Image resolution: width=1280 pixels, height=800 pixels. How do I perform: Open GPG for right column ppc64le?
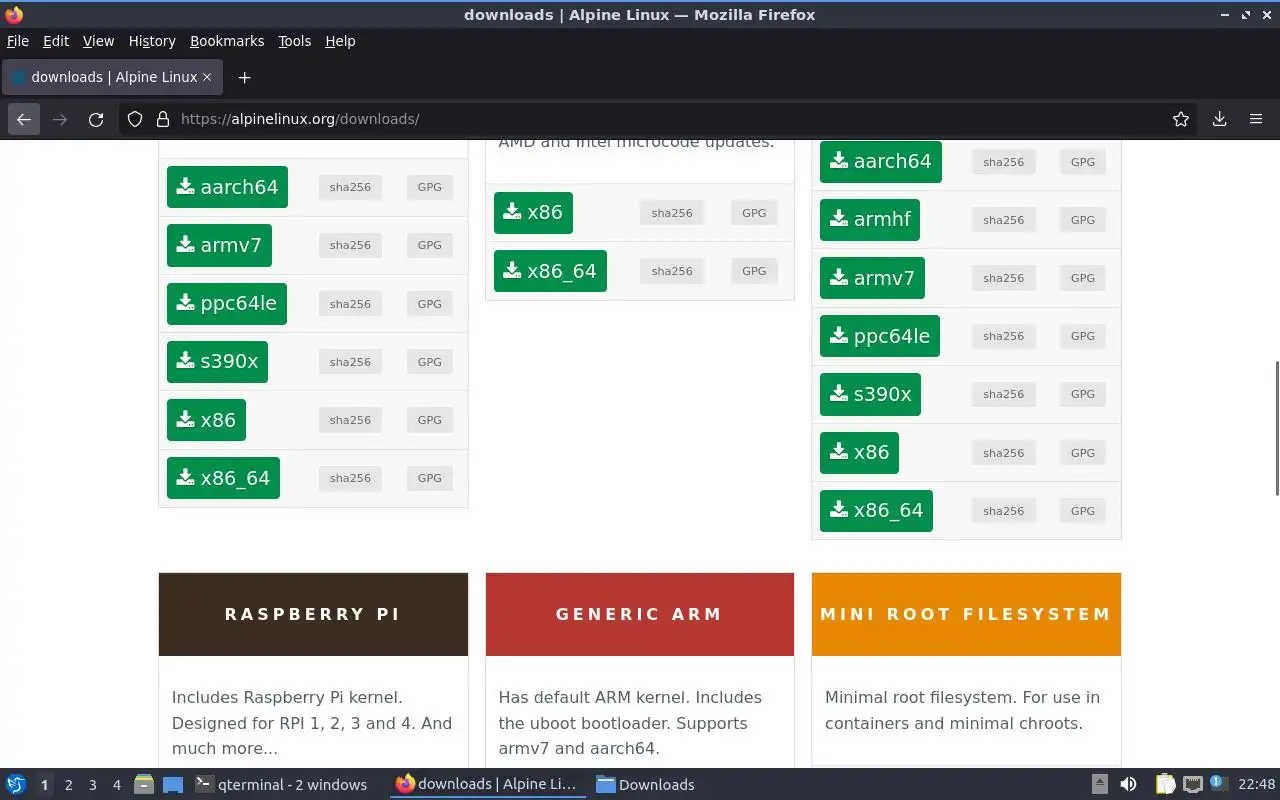(1083, 336)
